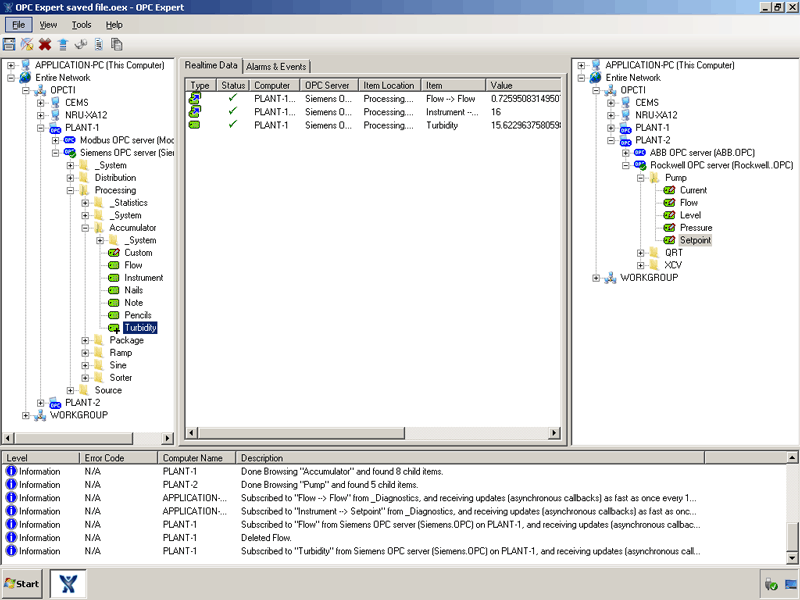The width and height of the screenshot is (800, 600).
Task: Click the Start button on taskbar
Action: [22, 584]
